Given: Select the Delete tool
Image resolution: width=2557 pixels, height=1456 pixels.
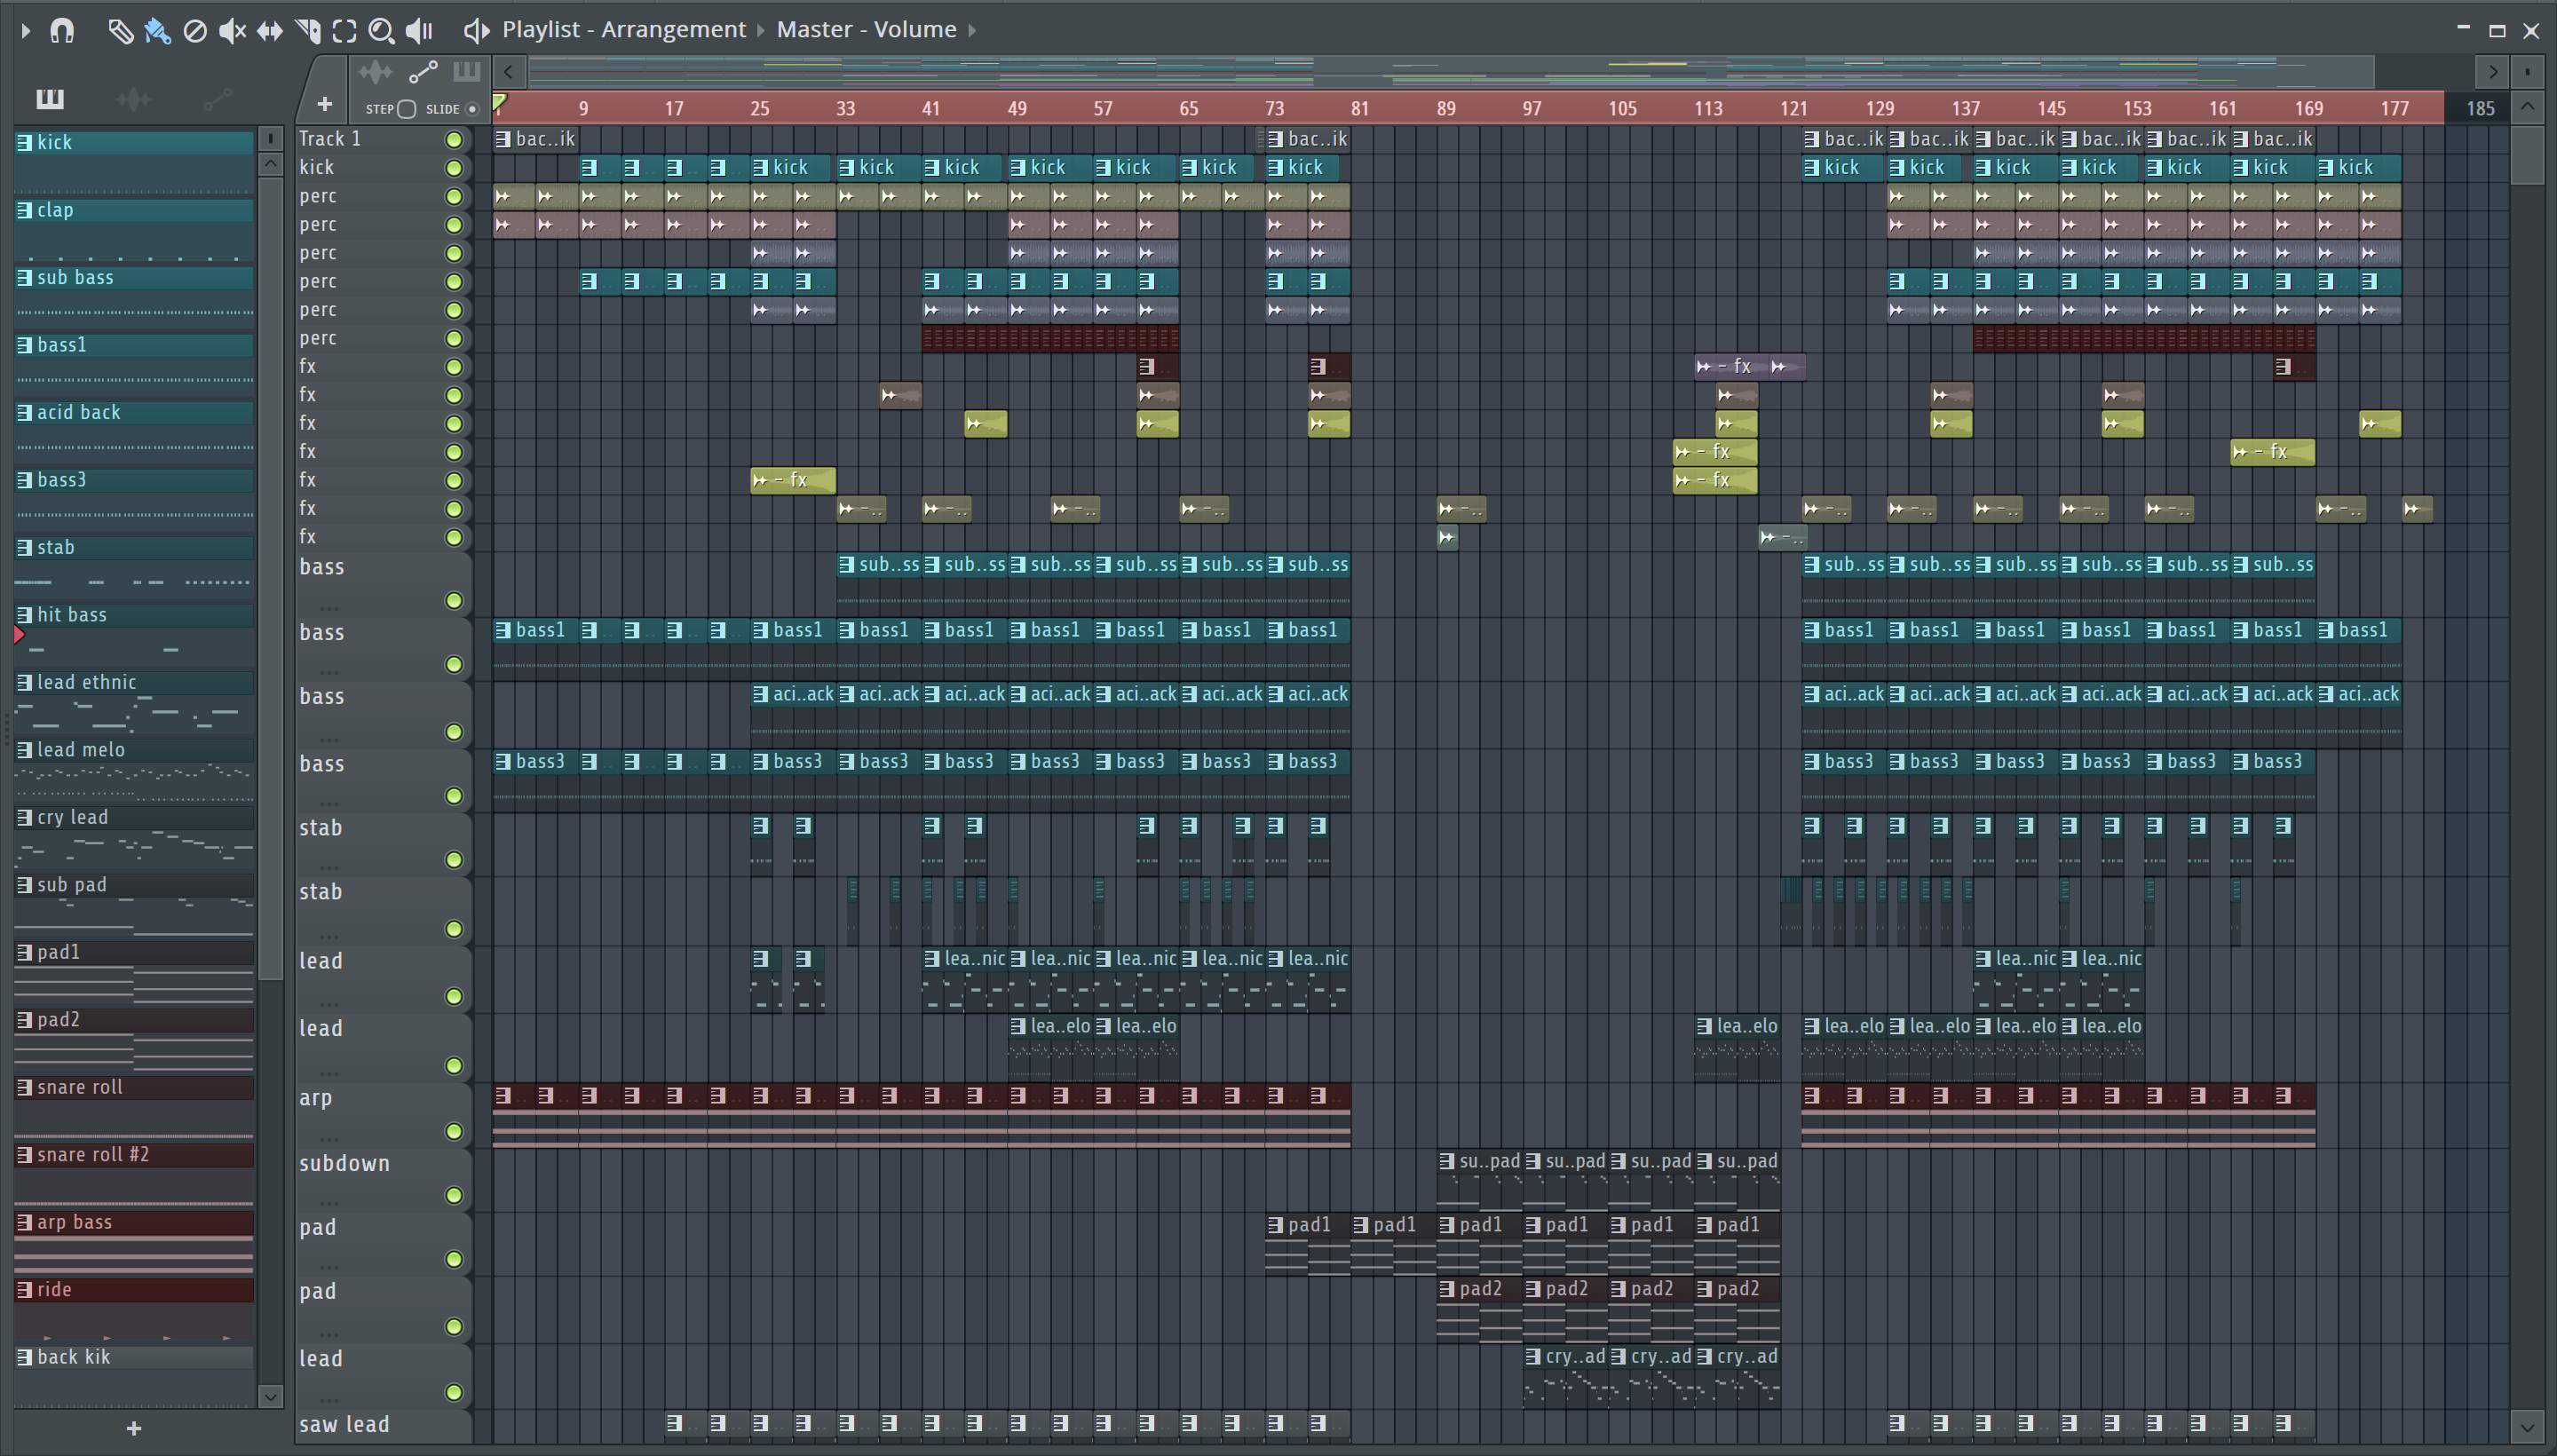Looking at the screenshot, I should 195,31.
